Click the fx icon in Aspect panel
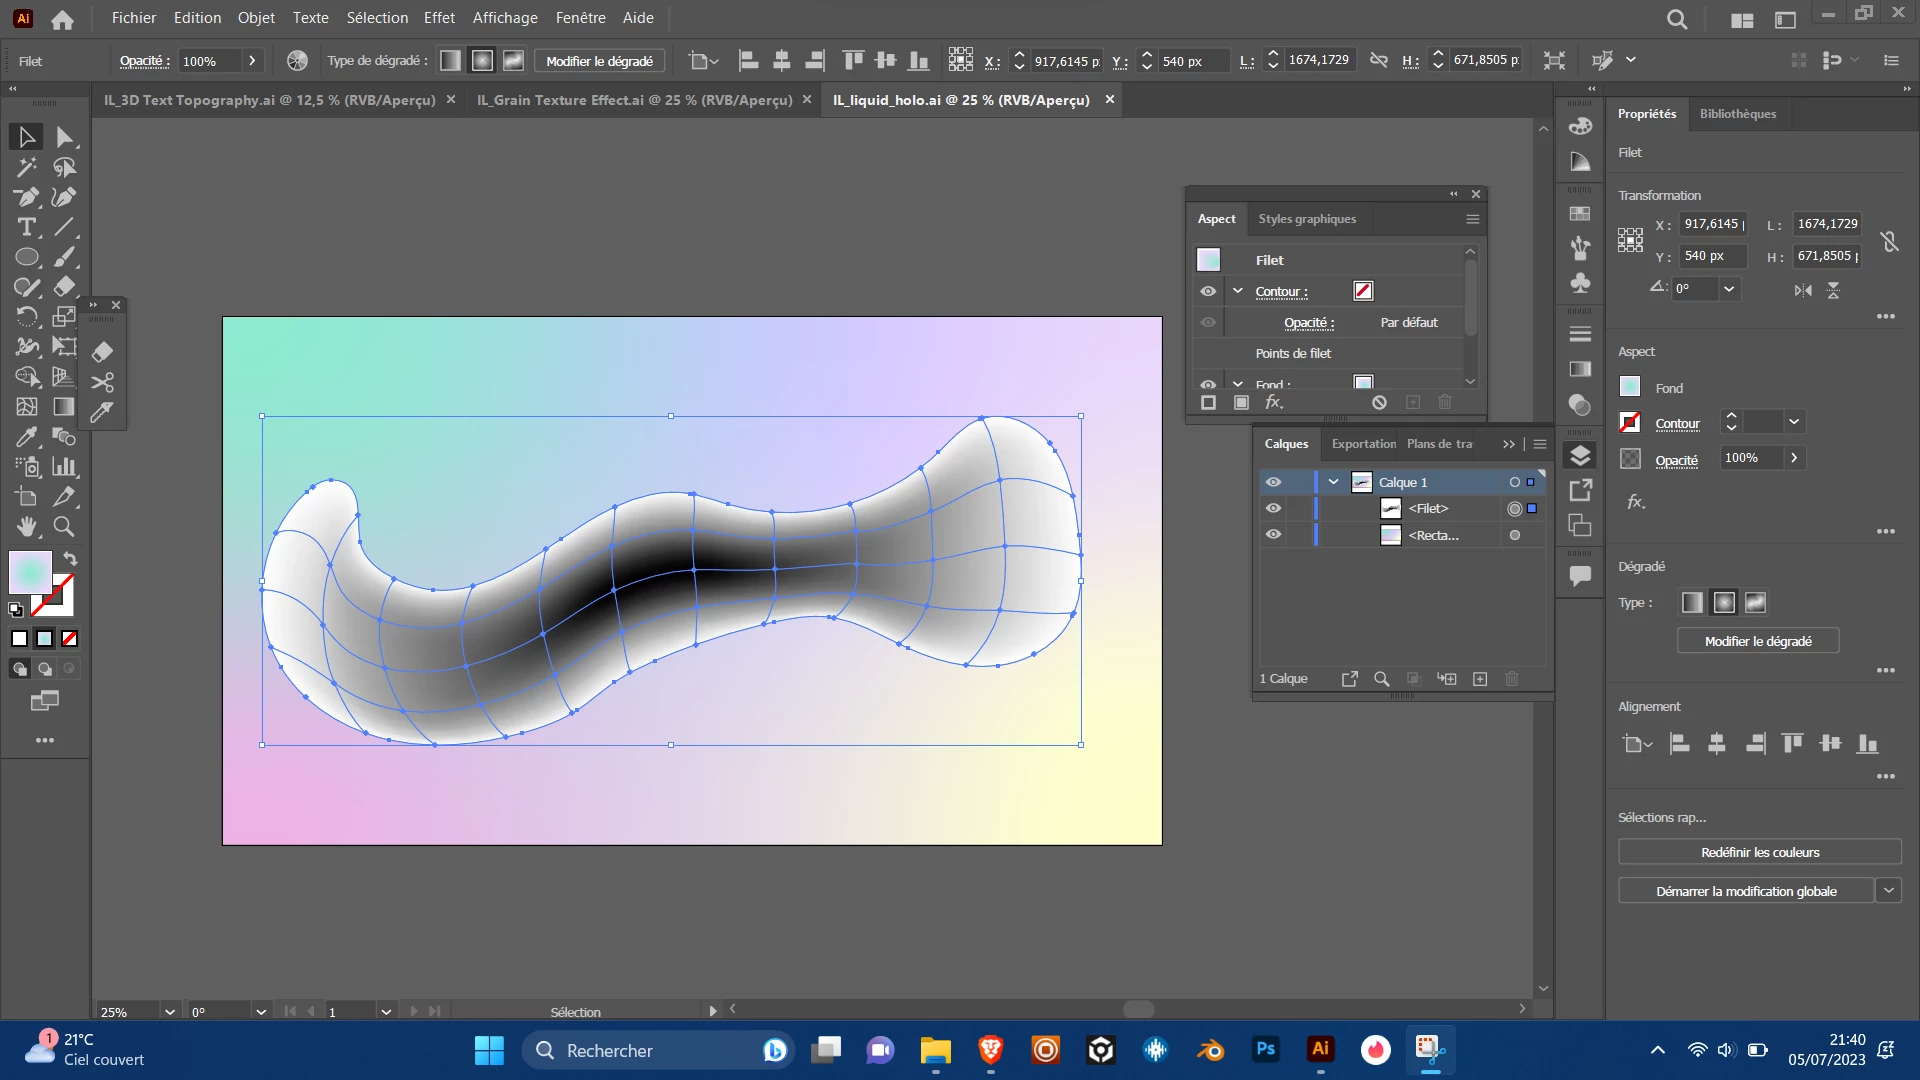The image size is (1920, 1080). tap(1273, 402)
